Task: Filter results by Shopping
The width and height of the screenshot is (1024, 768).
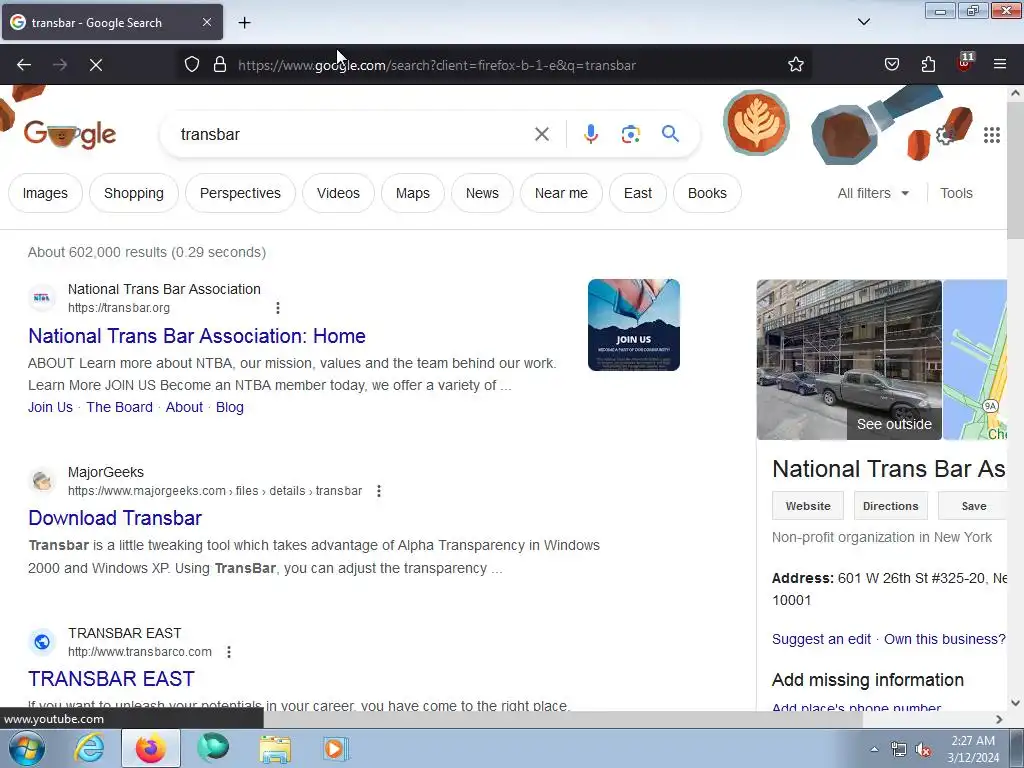Action: [x=134, y=193]
